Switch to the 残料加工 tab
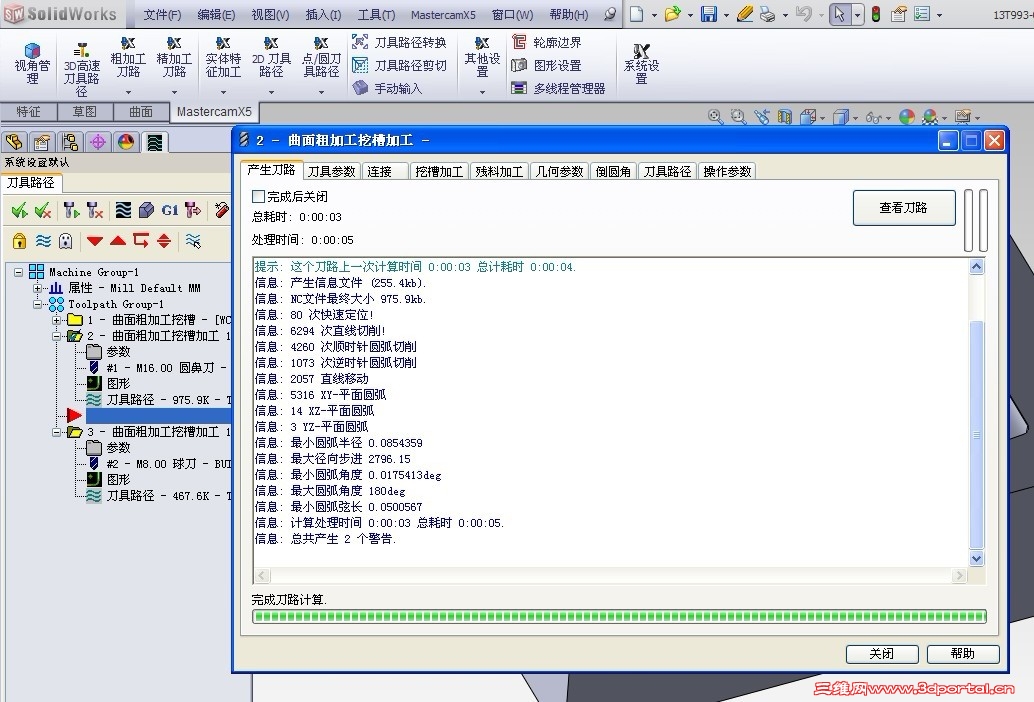 point(499,171)
